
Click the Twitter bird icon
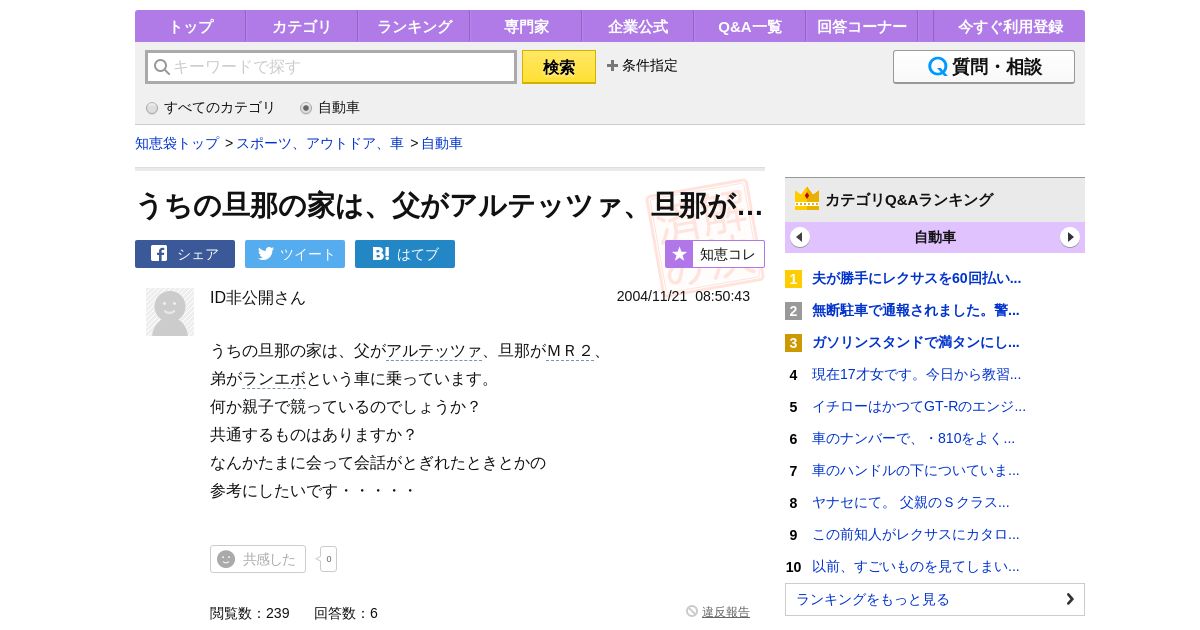pos(265,253)
